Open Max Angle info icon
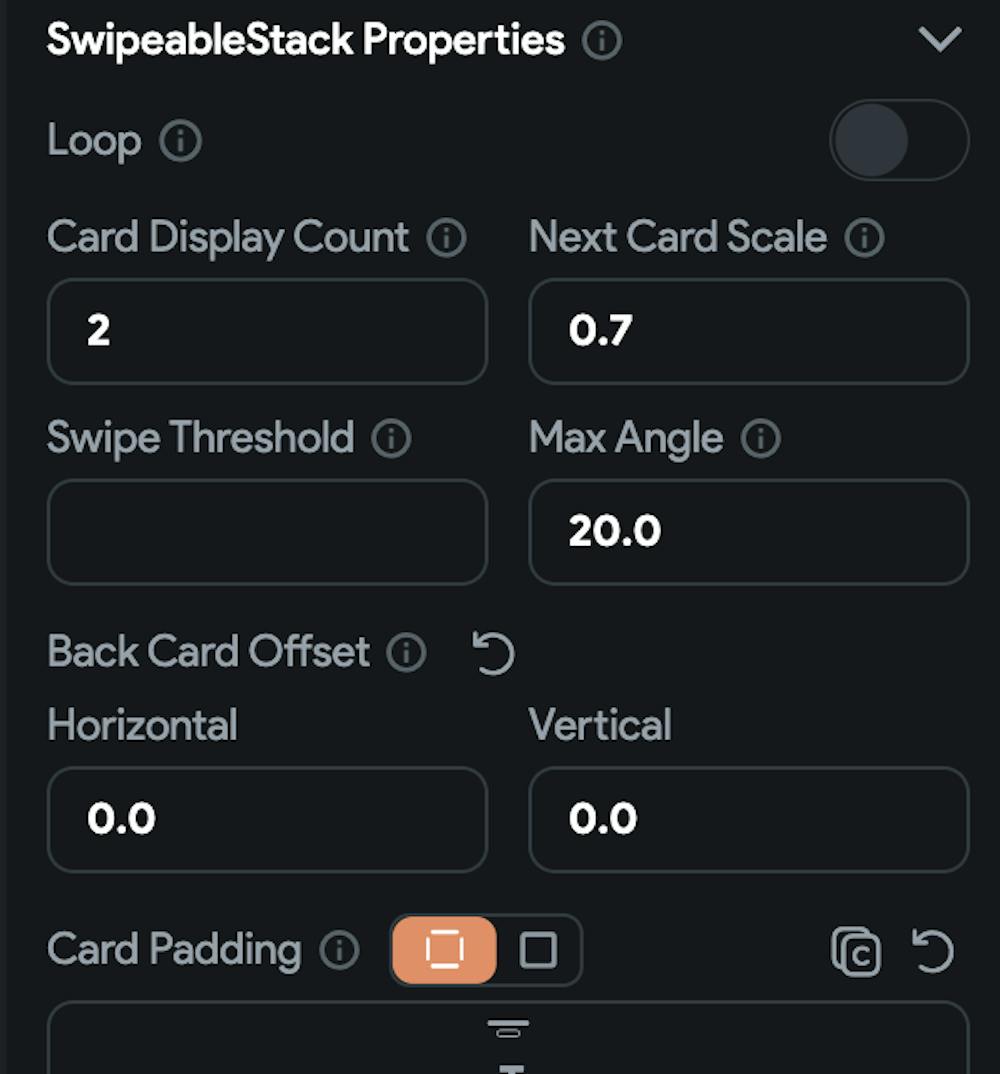The image size is (1000, 1074). 760,438
